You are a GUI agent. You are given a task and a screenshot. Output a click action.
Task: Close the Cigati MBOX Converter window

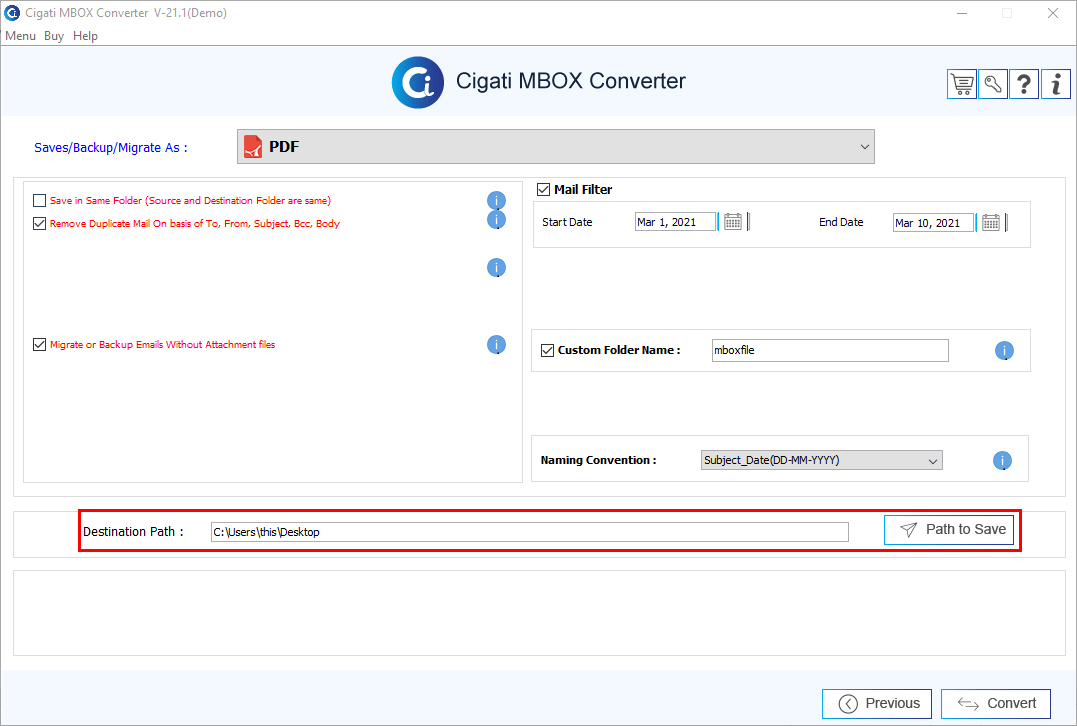pyautogui.click(x=1052, y=13)
